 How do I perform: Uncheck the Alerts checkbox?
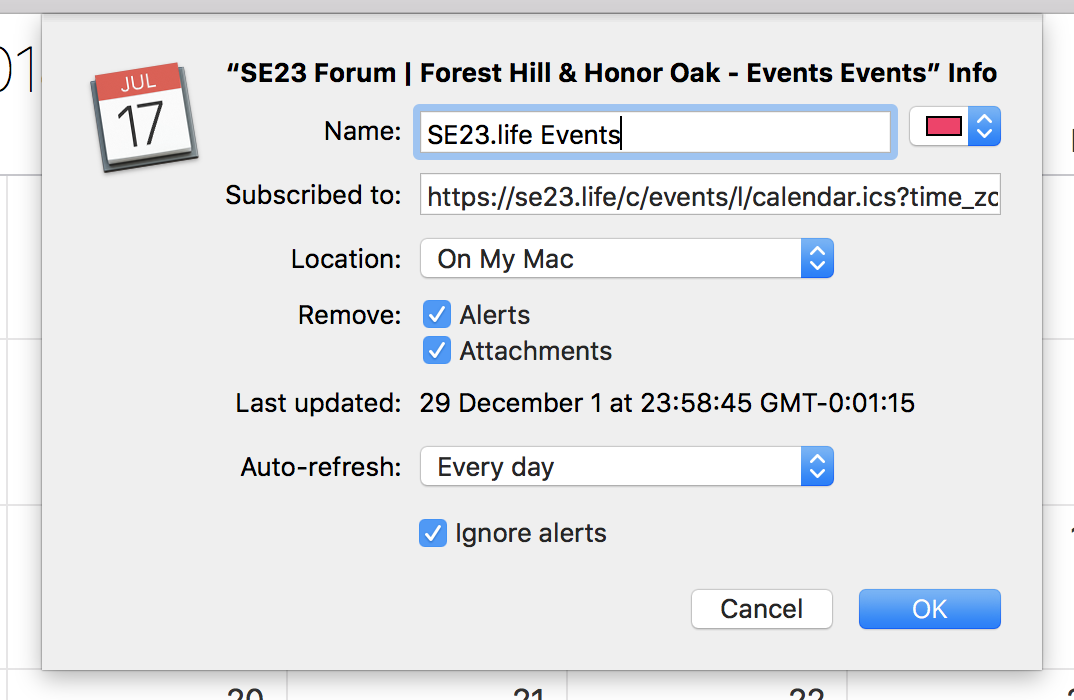[437, 315]
